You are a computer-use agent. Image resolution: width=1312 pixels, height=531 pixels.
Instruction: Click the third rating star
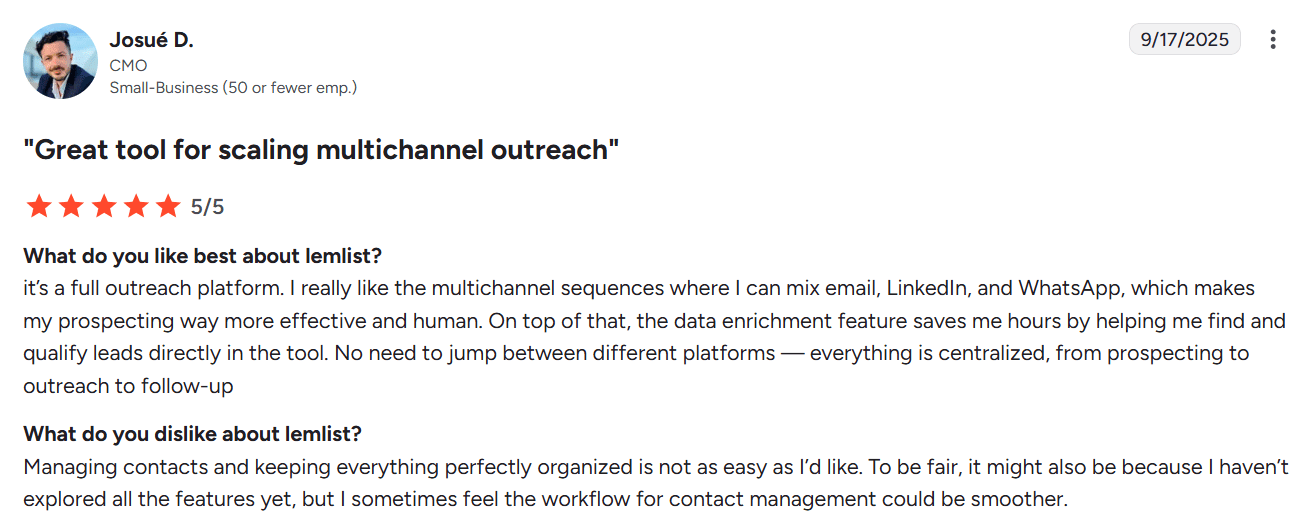[x=103, y=207]
